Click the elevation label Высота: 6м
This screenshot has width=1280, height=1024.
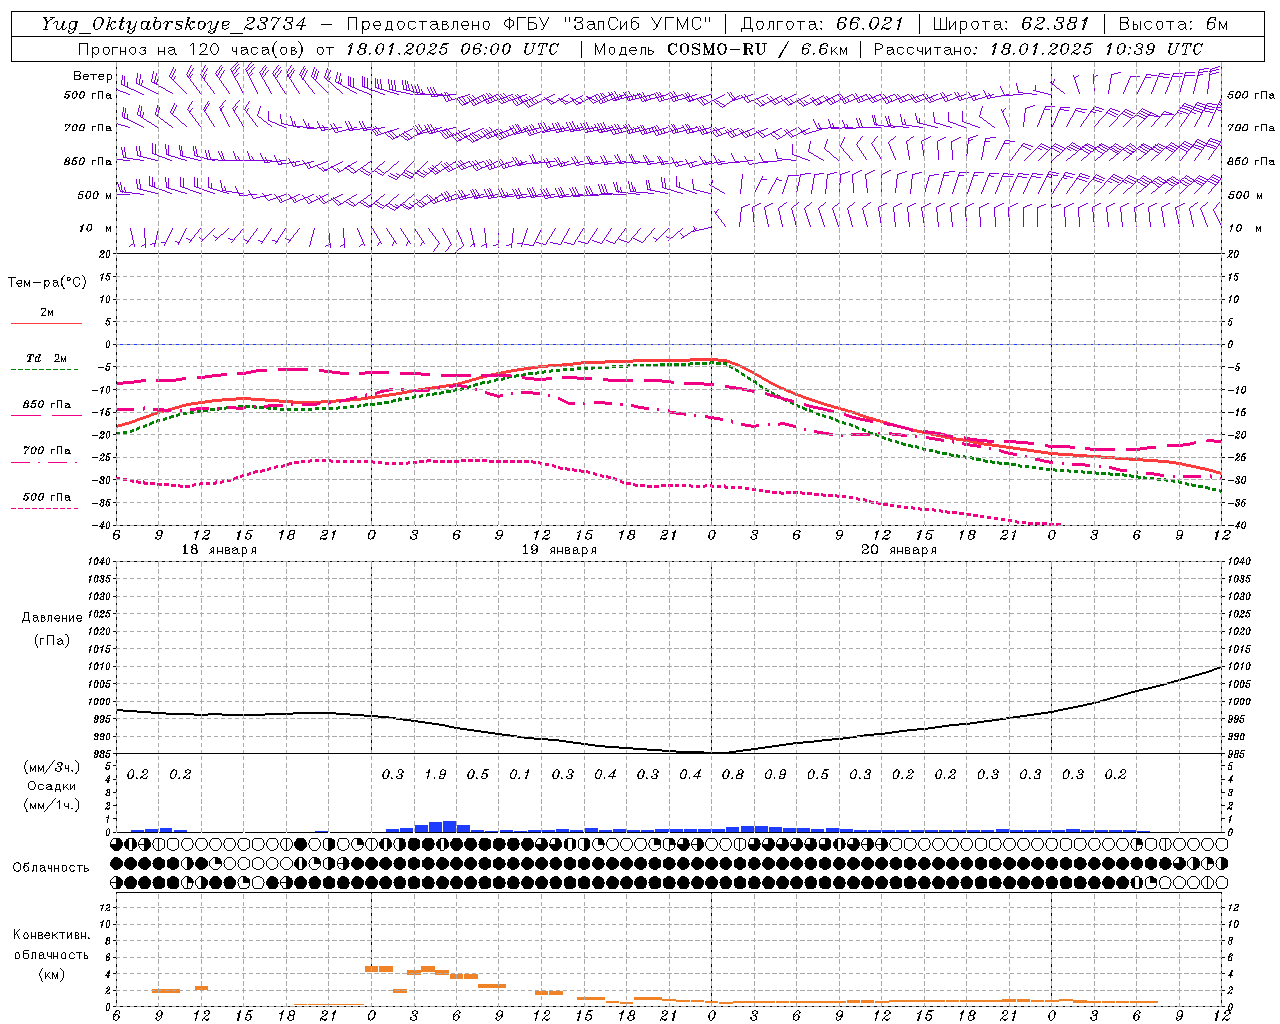(1173, 24)
